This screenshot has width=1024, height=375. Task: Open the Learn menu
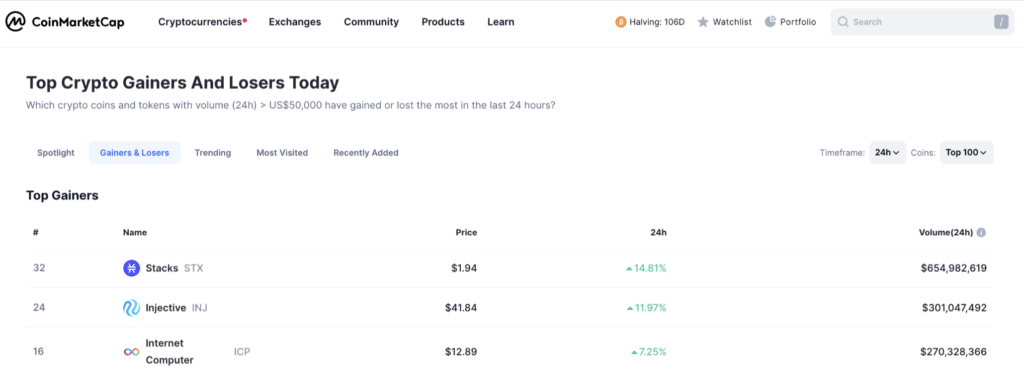[500, 22]
